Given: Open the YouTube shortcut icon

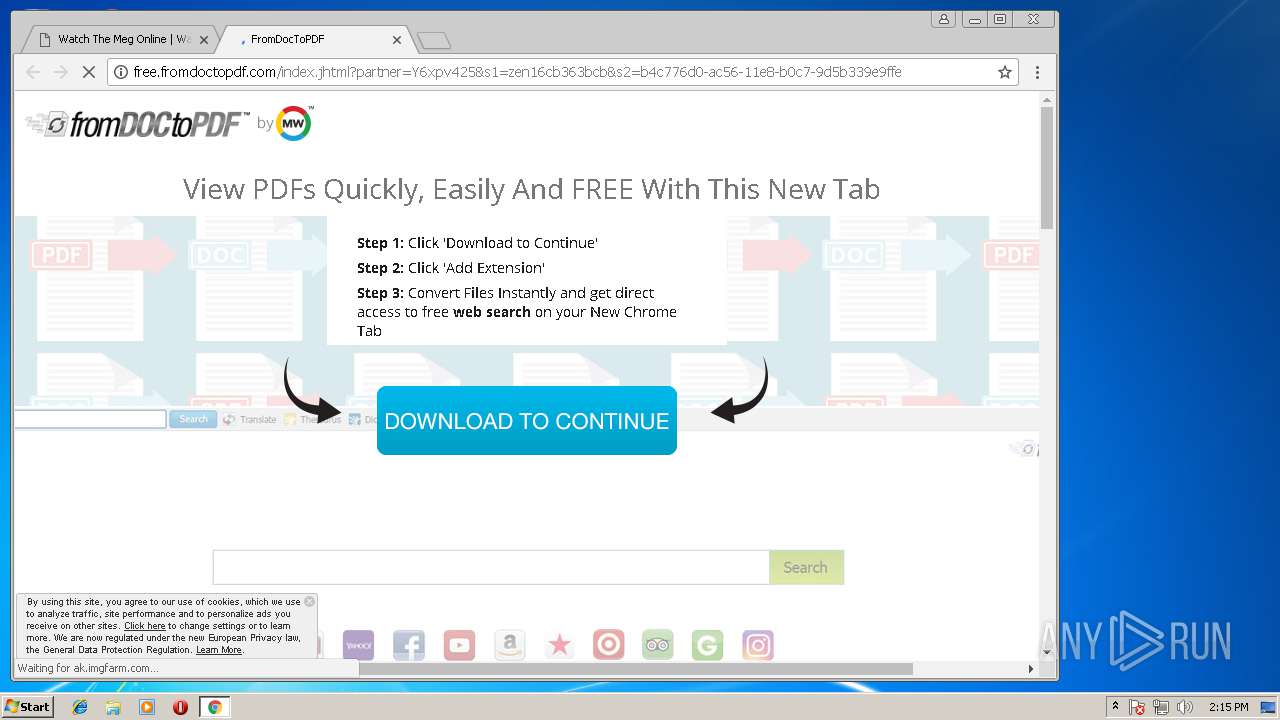Looking at the screenshot, I should point(459,645).
